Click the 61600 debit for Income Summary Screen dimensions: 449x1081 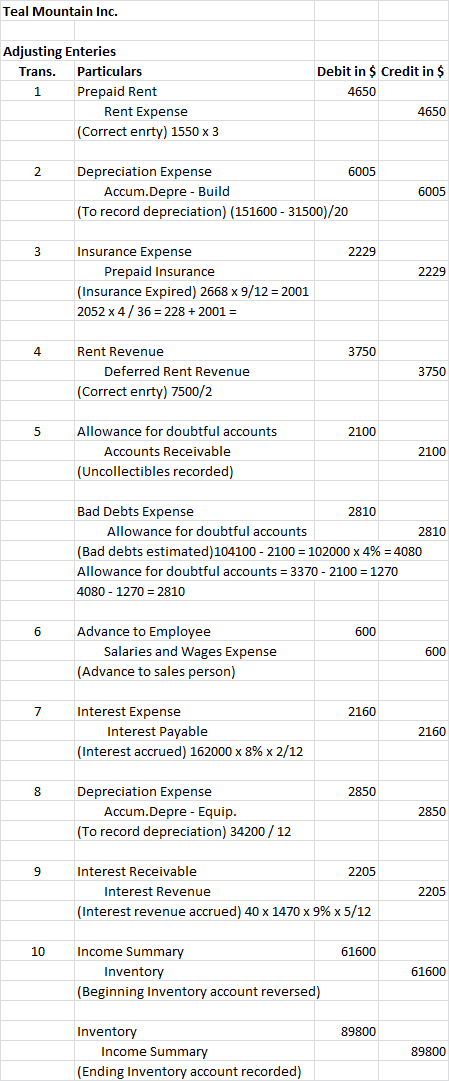click(x=359, y=951)
